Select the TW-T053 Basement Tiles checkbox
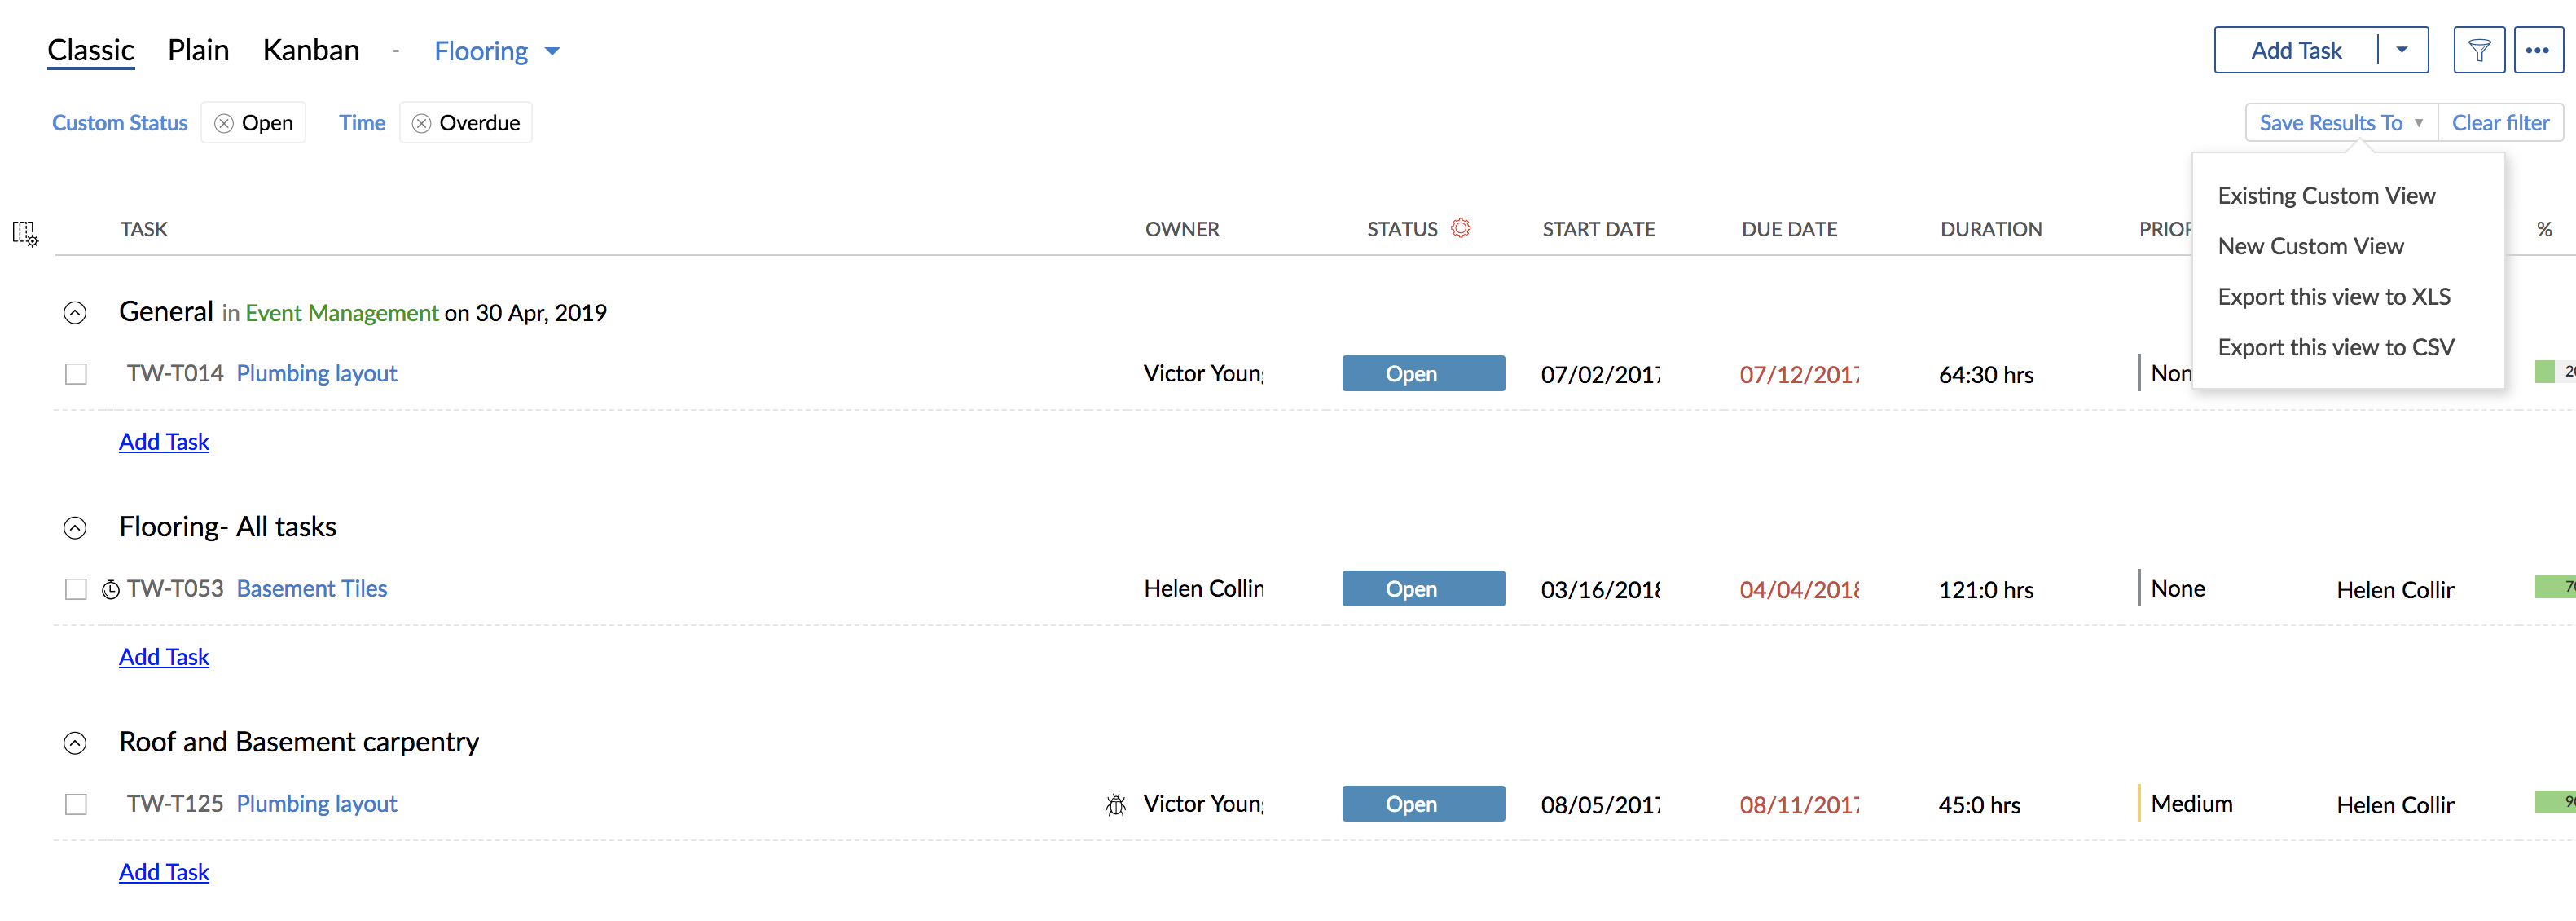Viewport: 2576px width, 921px height. [x=76, y=589]
